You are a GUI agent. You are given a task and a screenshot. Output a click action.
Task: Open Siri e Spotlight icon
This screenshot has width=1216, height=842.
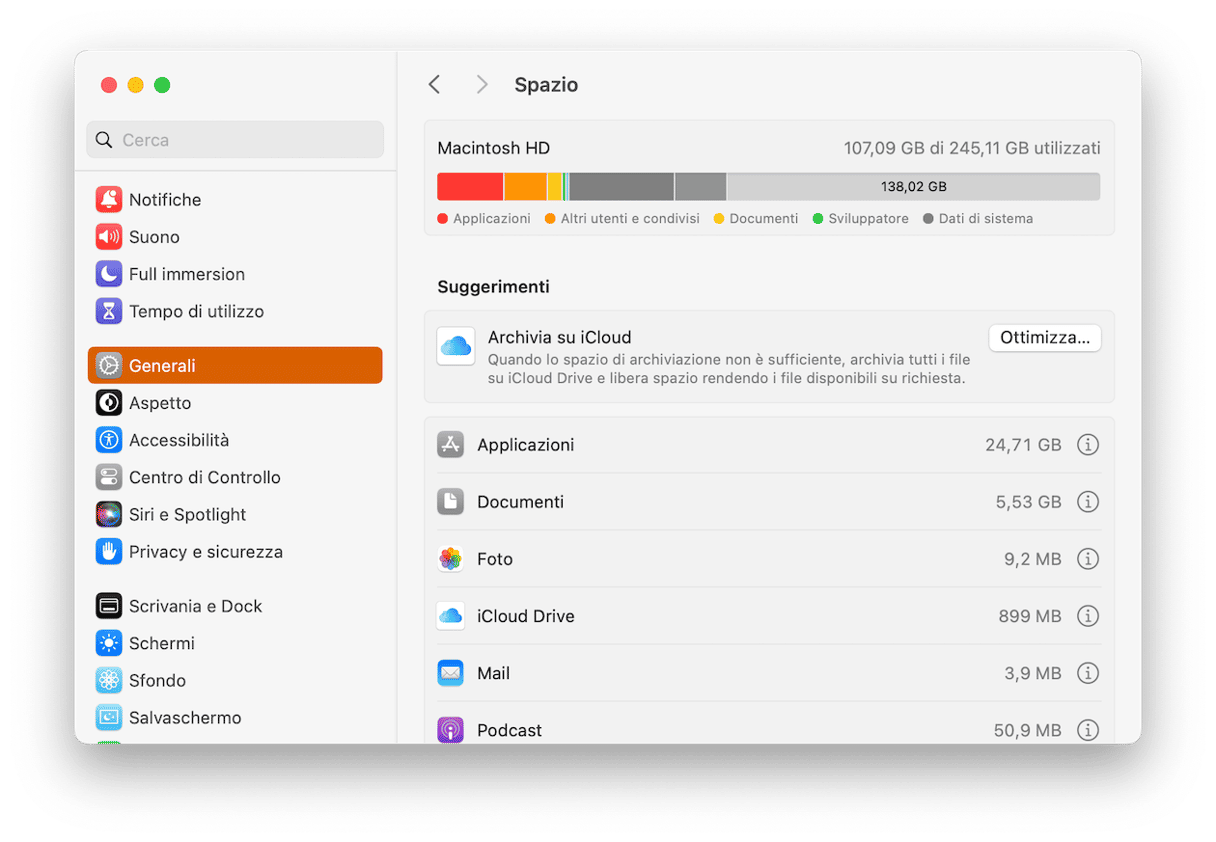[x=109, y=514]
